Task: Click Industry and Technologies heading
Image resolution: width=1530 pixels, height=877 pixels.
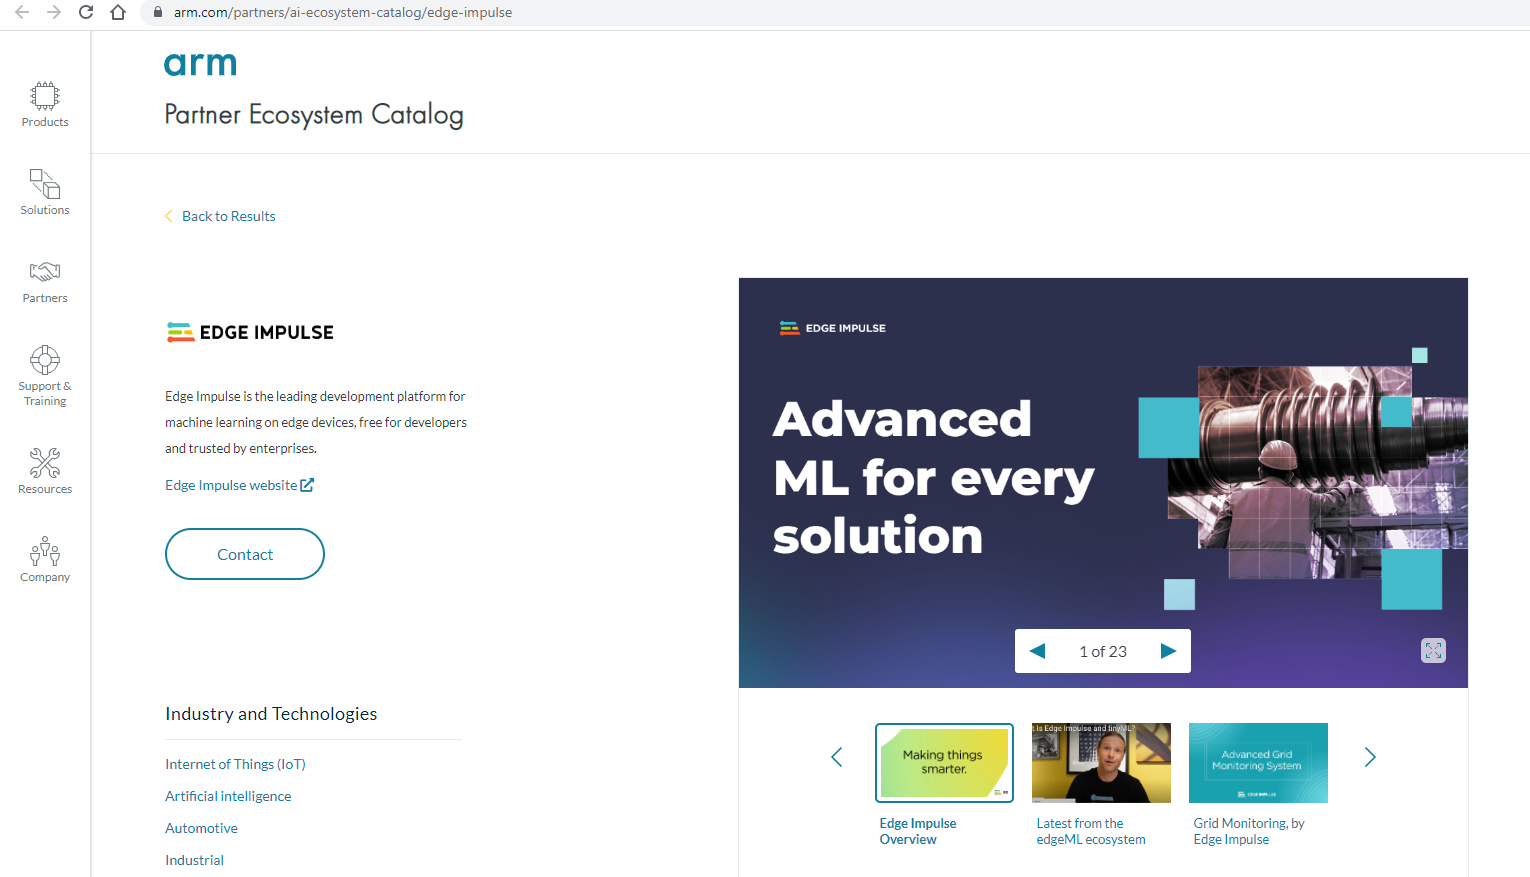Action: (271, 714)
